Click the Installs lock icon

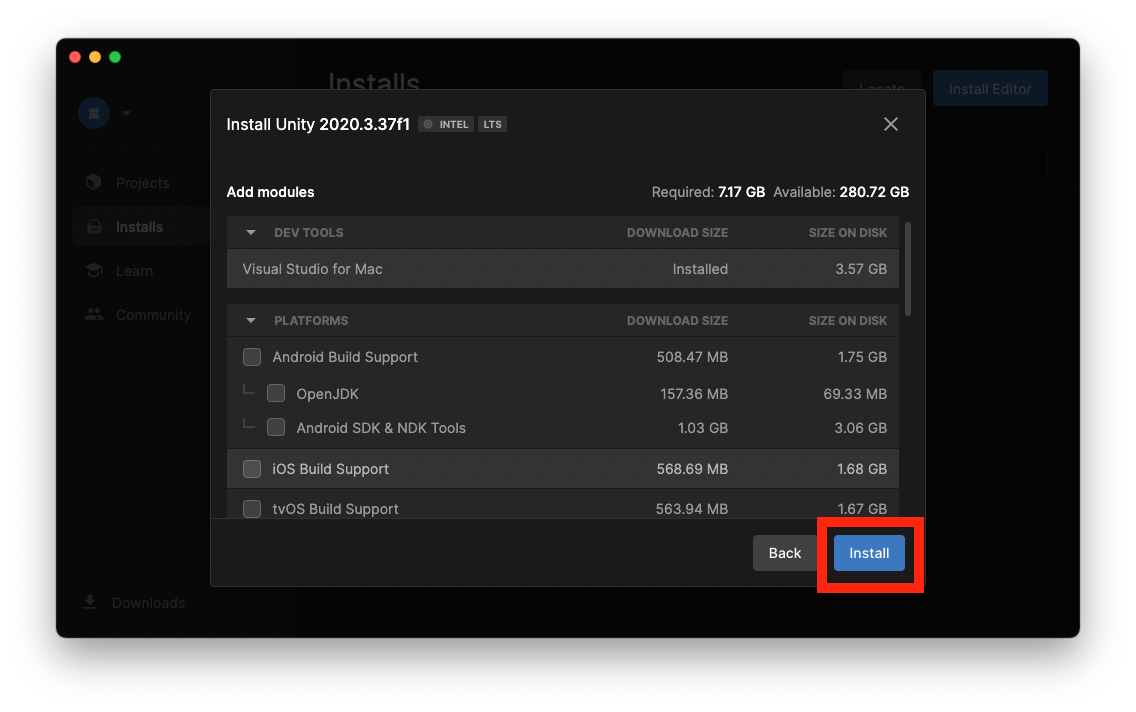[x=94, y=227]
